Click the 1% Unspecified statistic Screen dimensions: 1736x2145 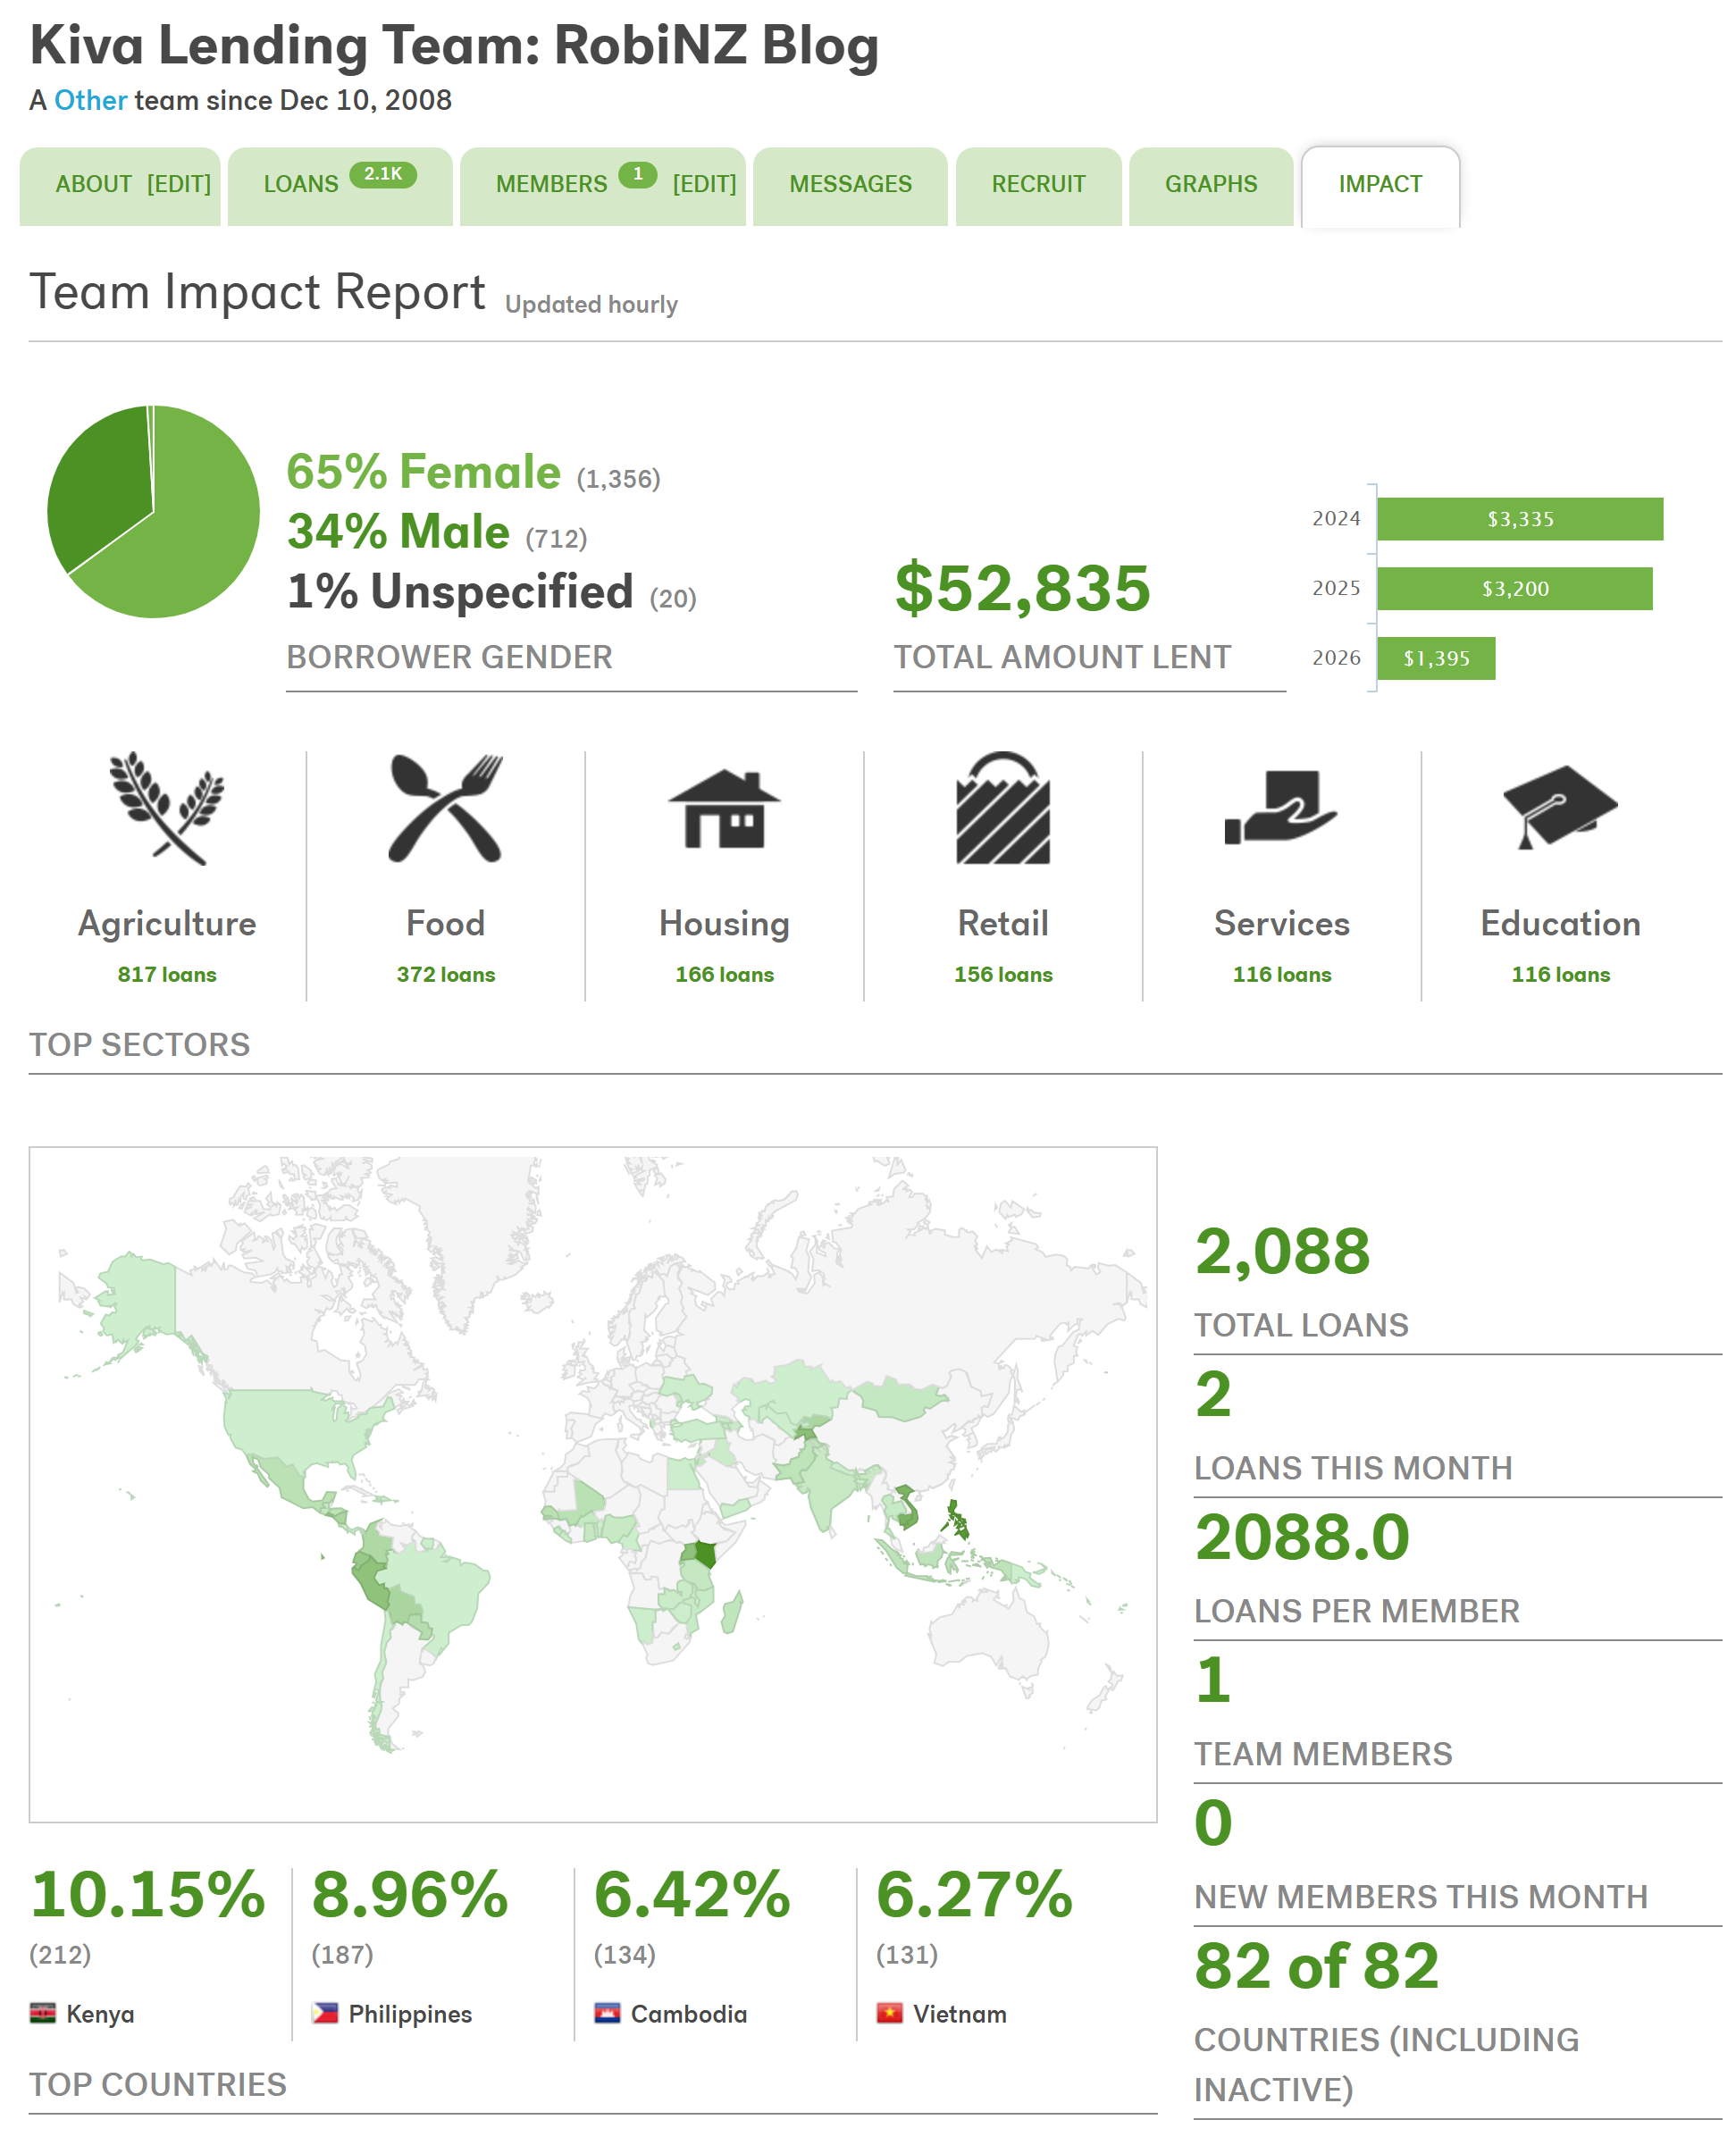pos(460,591)
